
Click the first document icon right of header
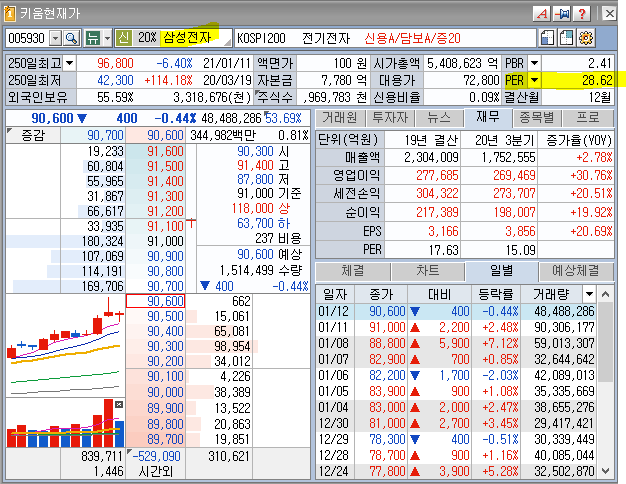coord(547,38)
